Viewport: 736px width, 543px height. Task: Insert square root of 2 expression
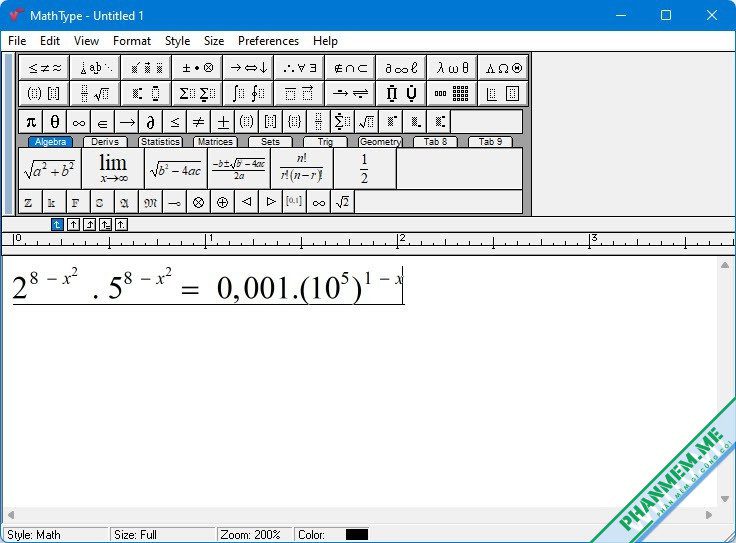coord(342,202)
